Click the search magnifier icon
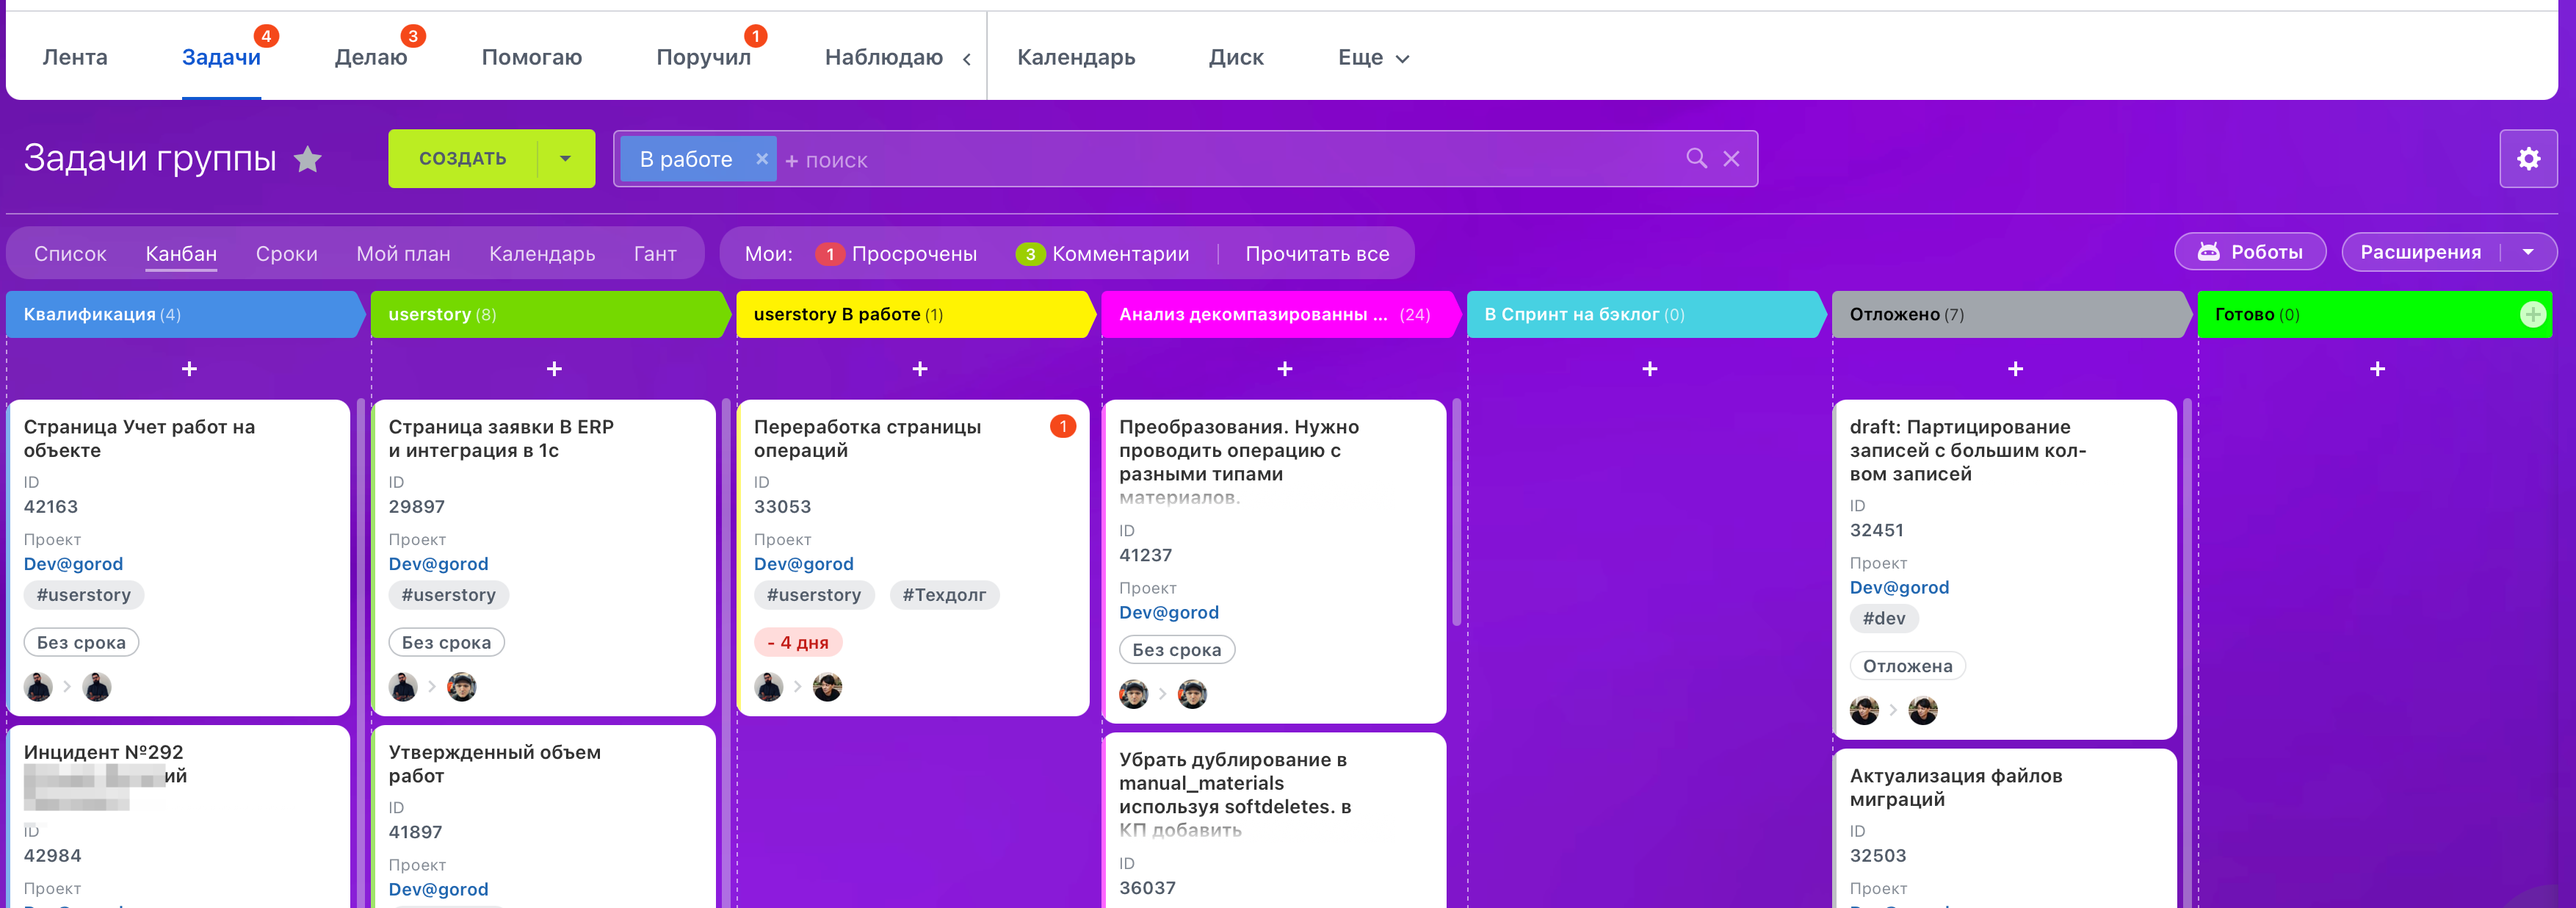 pos(1696,159)
